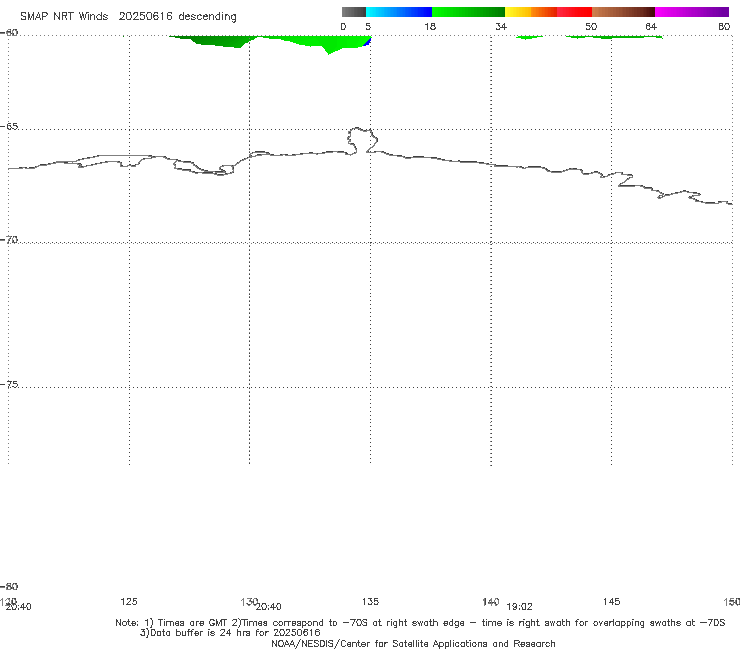740x650 pixels.
Task: Click the color scale label 5
Action: (x=368, y=26)
